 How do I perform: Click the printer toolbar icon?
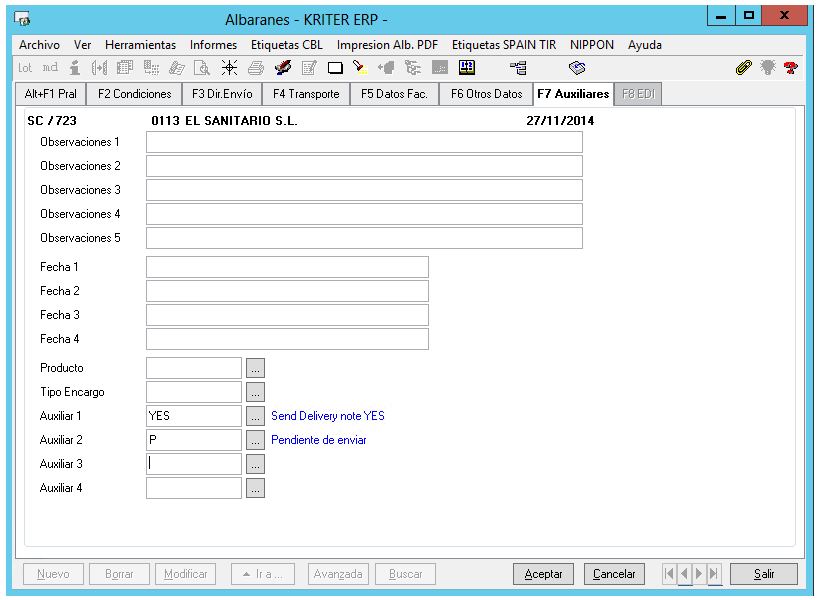click(x=256, y=68)
